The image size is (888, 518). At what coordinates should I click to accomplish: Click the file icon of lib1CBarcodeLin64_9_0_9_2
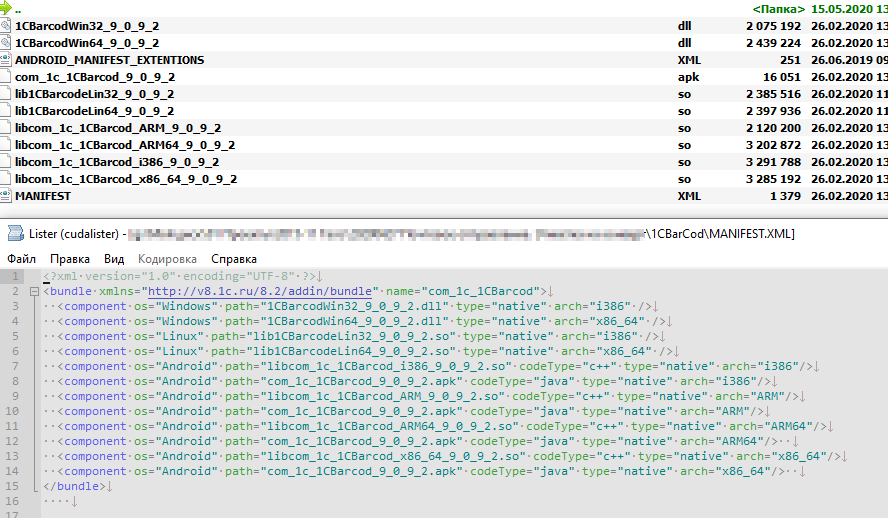click(5, 110)
